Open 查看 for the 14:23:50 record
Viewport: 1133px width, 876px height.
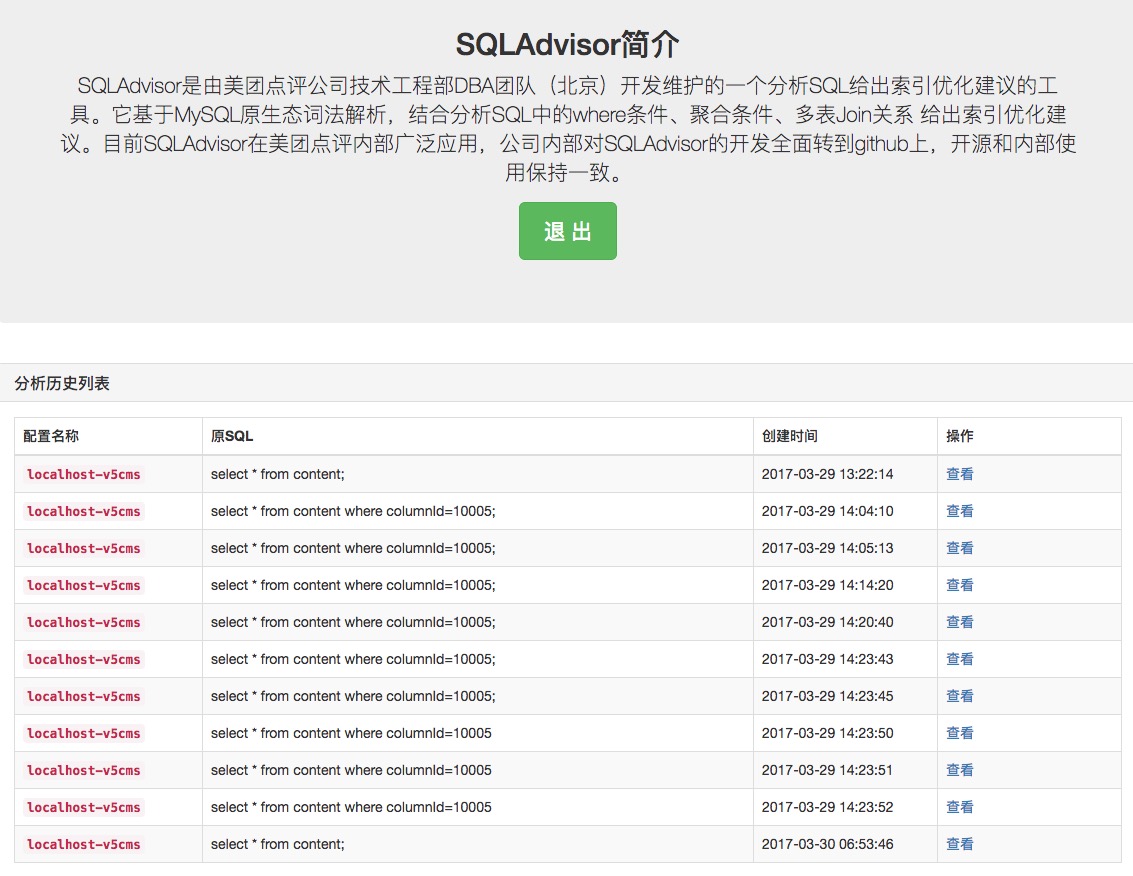[960, 733]
